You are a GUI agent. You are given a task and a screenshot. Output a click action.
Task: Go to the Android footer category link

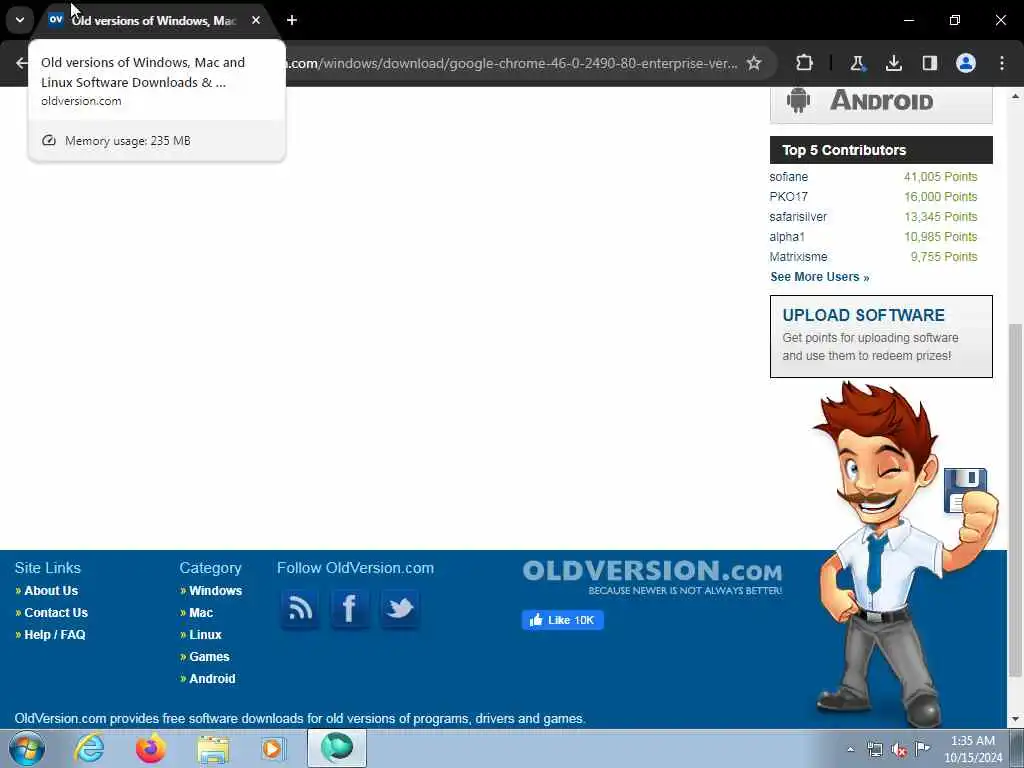click(x=212, y=679)
